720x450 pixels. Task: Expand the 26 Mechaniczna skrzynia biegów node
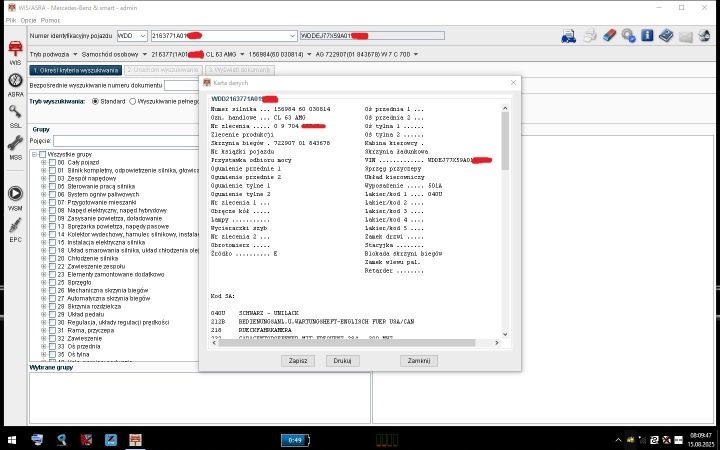[x=44, y=291]
